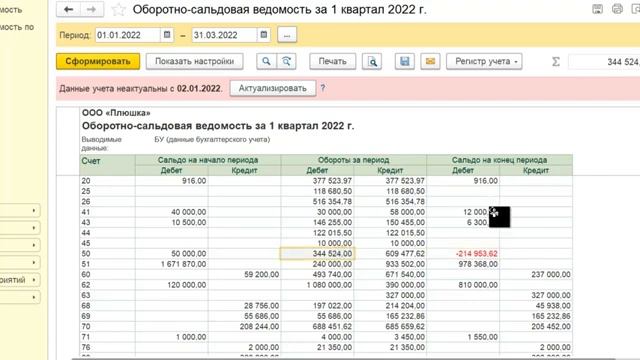Open period selection with the ellipsis button
The height and width of the screenshot is (360, 640).
[287, 35]
